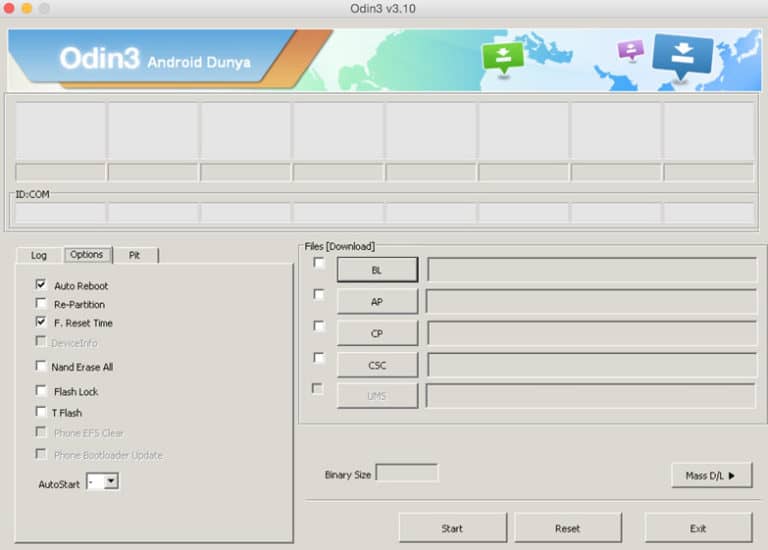
Task: Open the AutoStart dropdown
Action: point(110,482)
